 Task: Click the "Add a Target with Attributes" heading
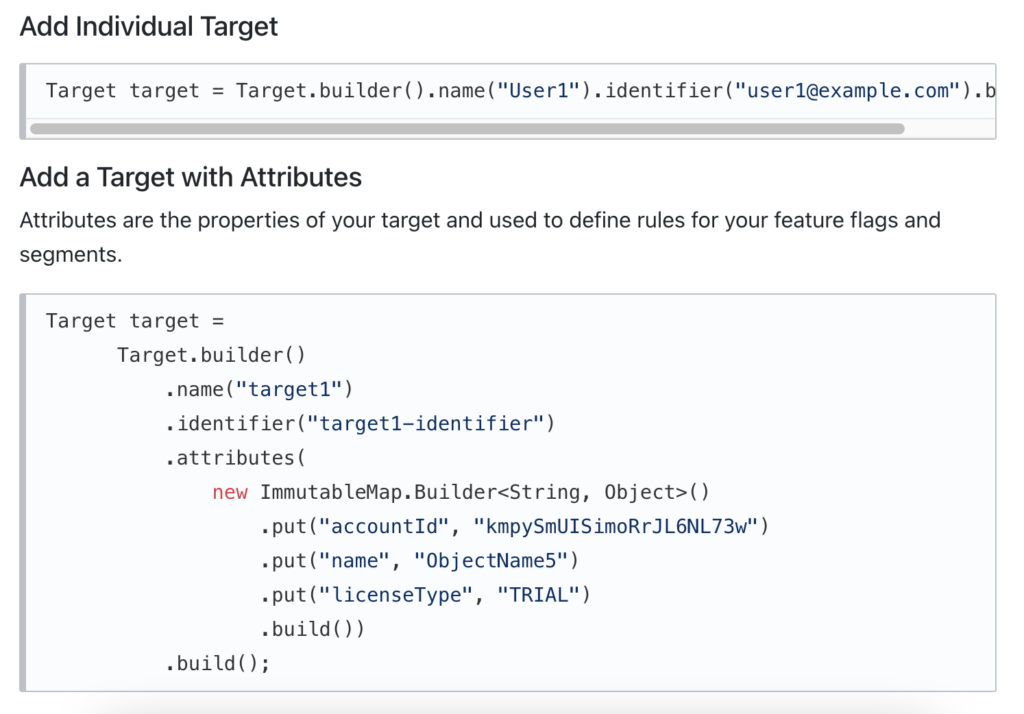click(191, 178)
